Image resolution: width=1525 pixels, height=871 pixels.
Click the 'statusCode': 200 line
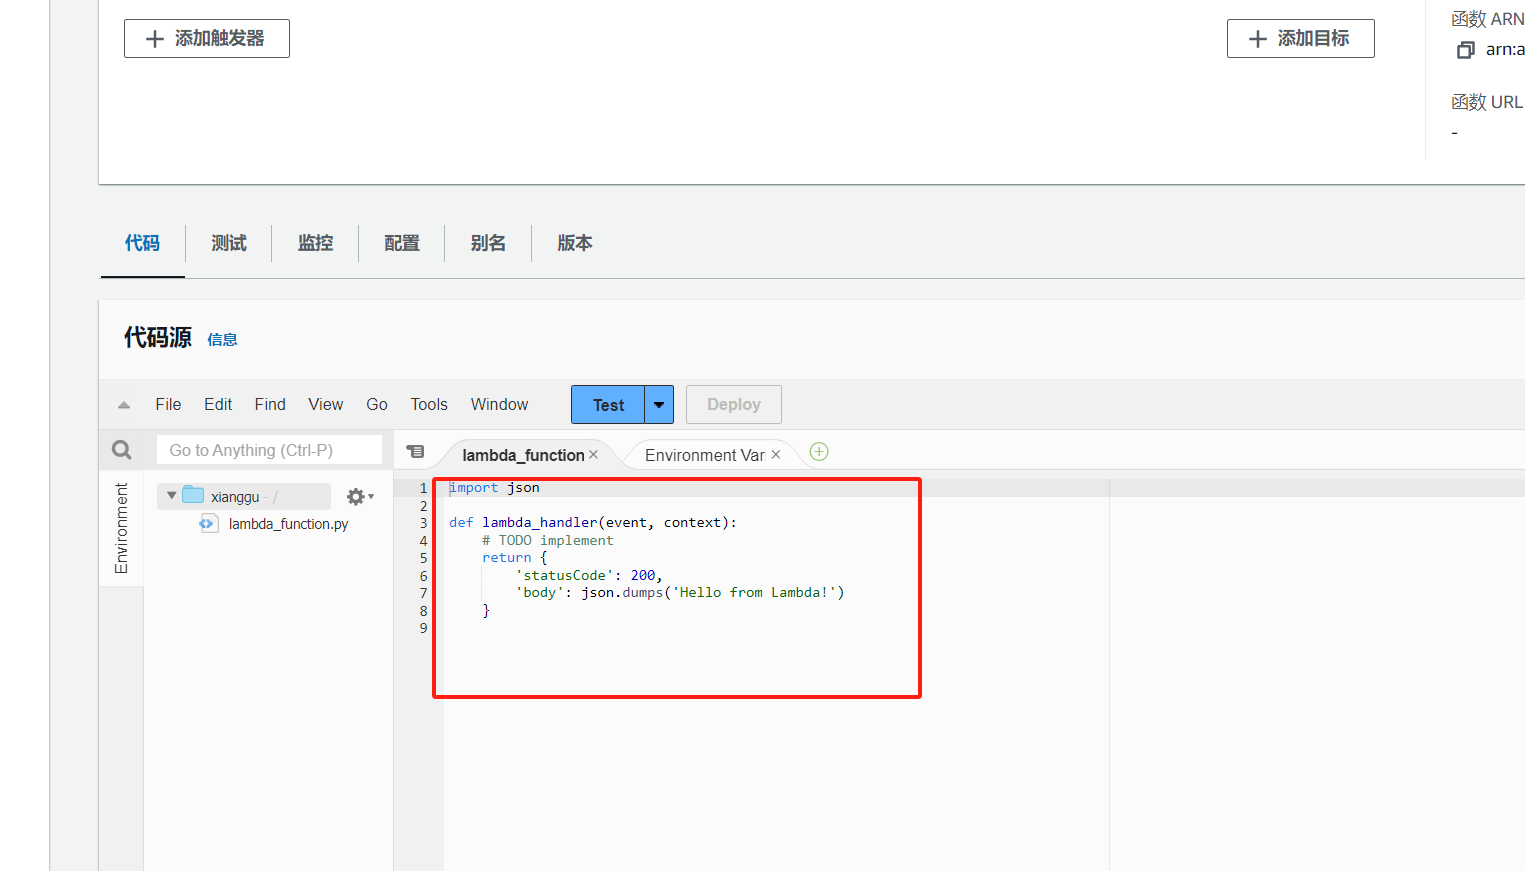tap(589, 576)
